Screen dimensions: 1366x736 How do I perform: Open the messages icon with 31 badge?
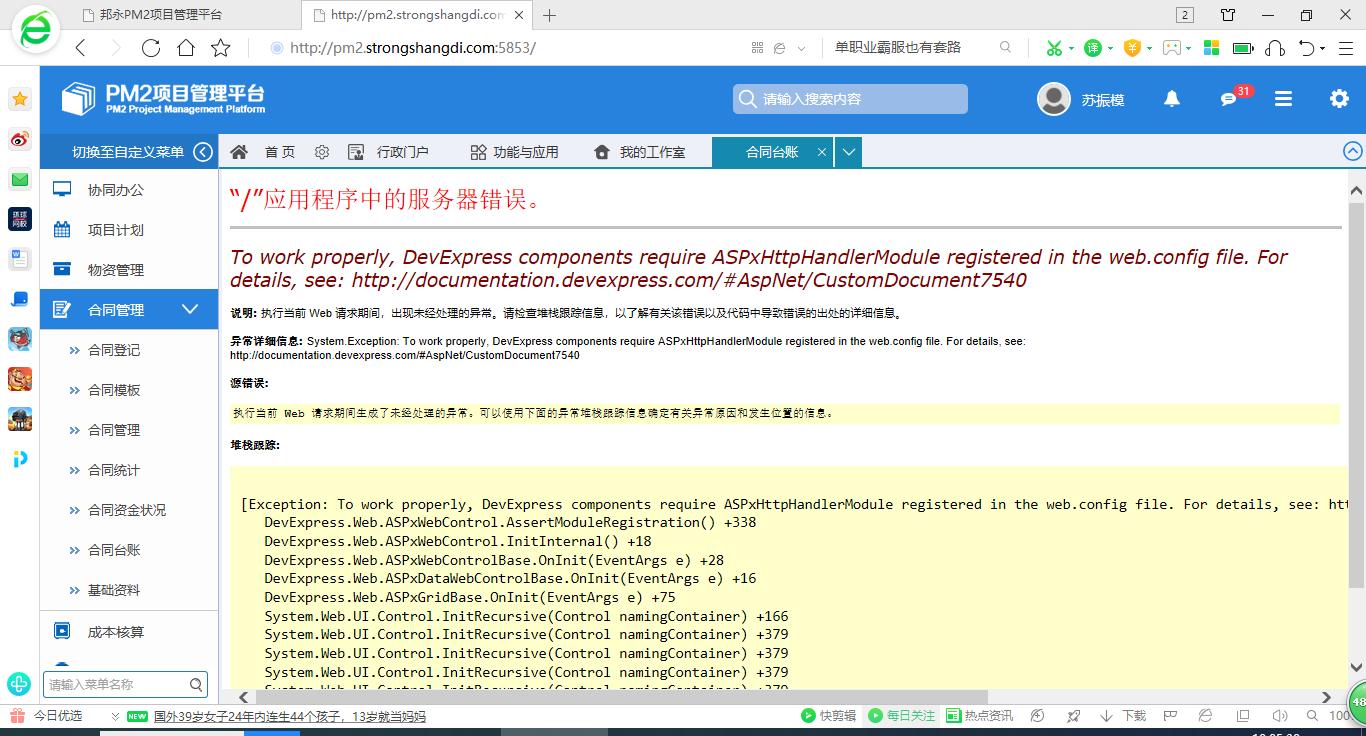click(x=1229, y=99)
